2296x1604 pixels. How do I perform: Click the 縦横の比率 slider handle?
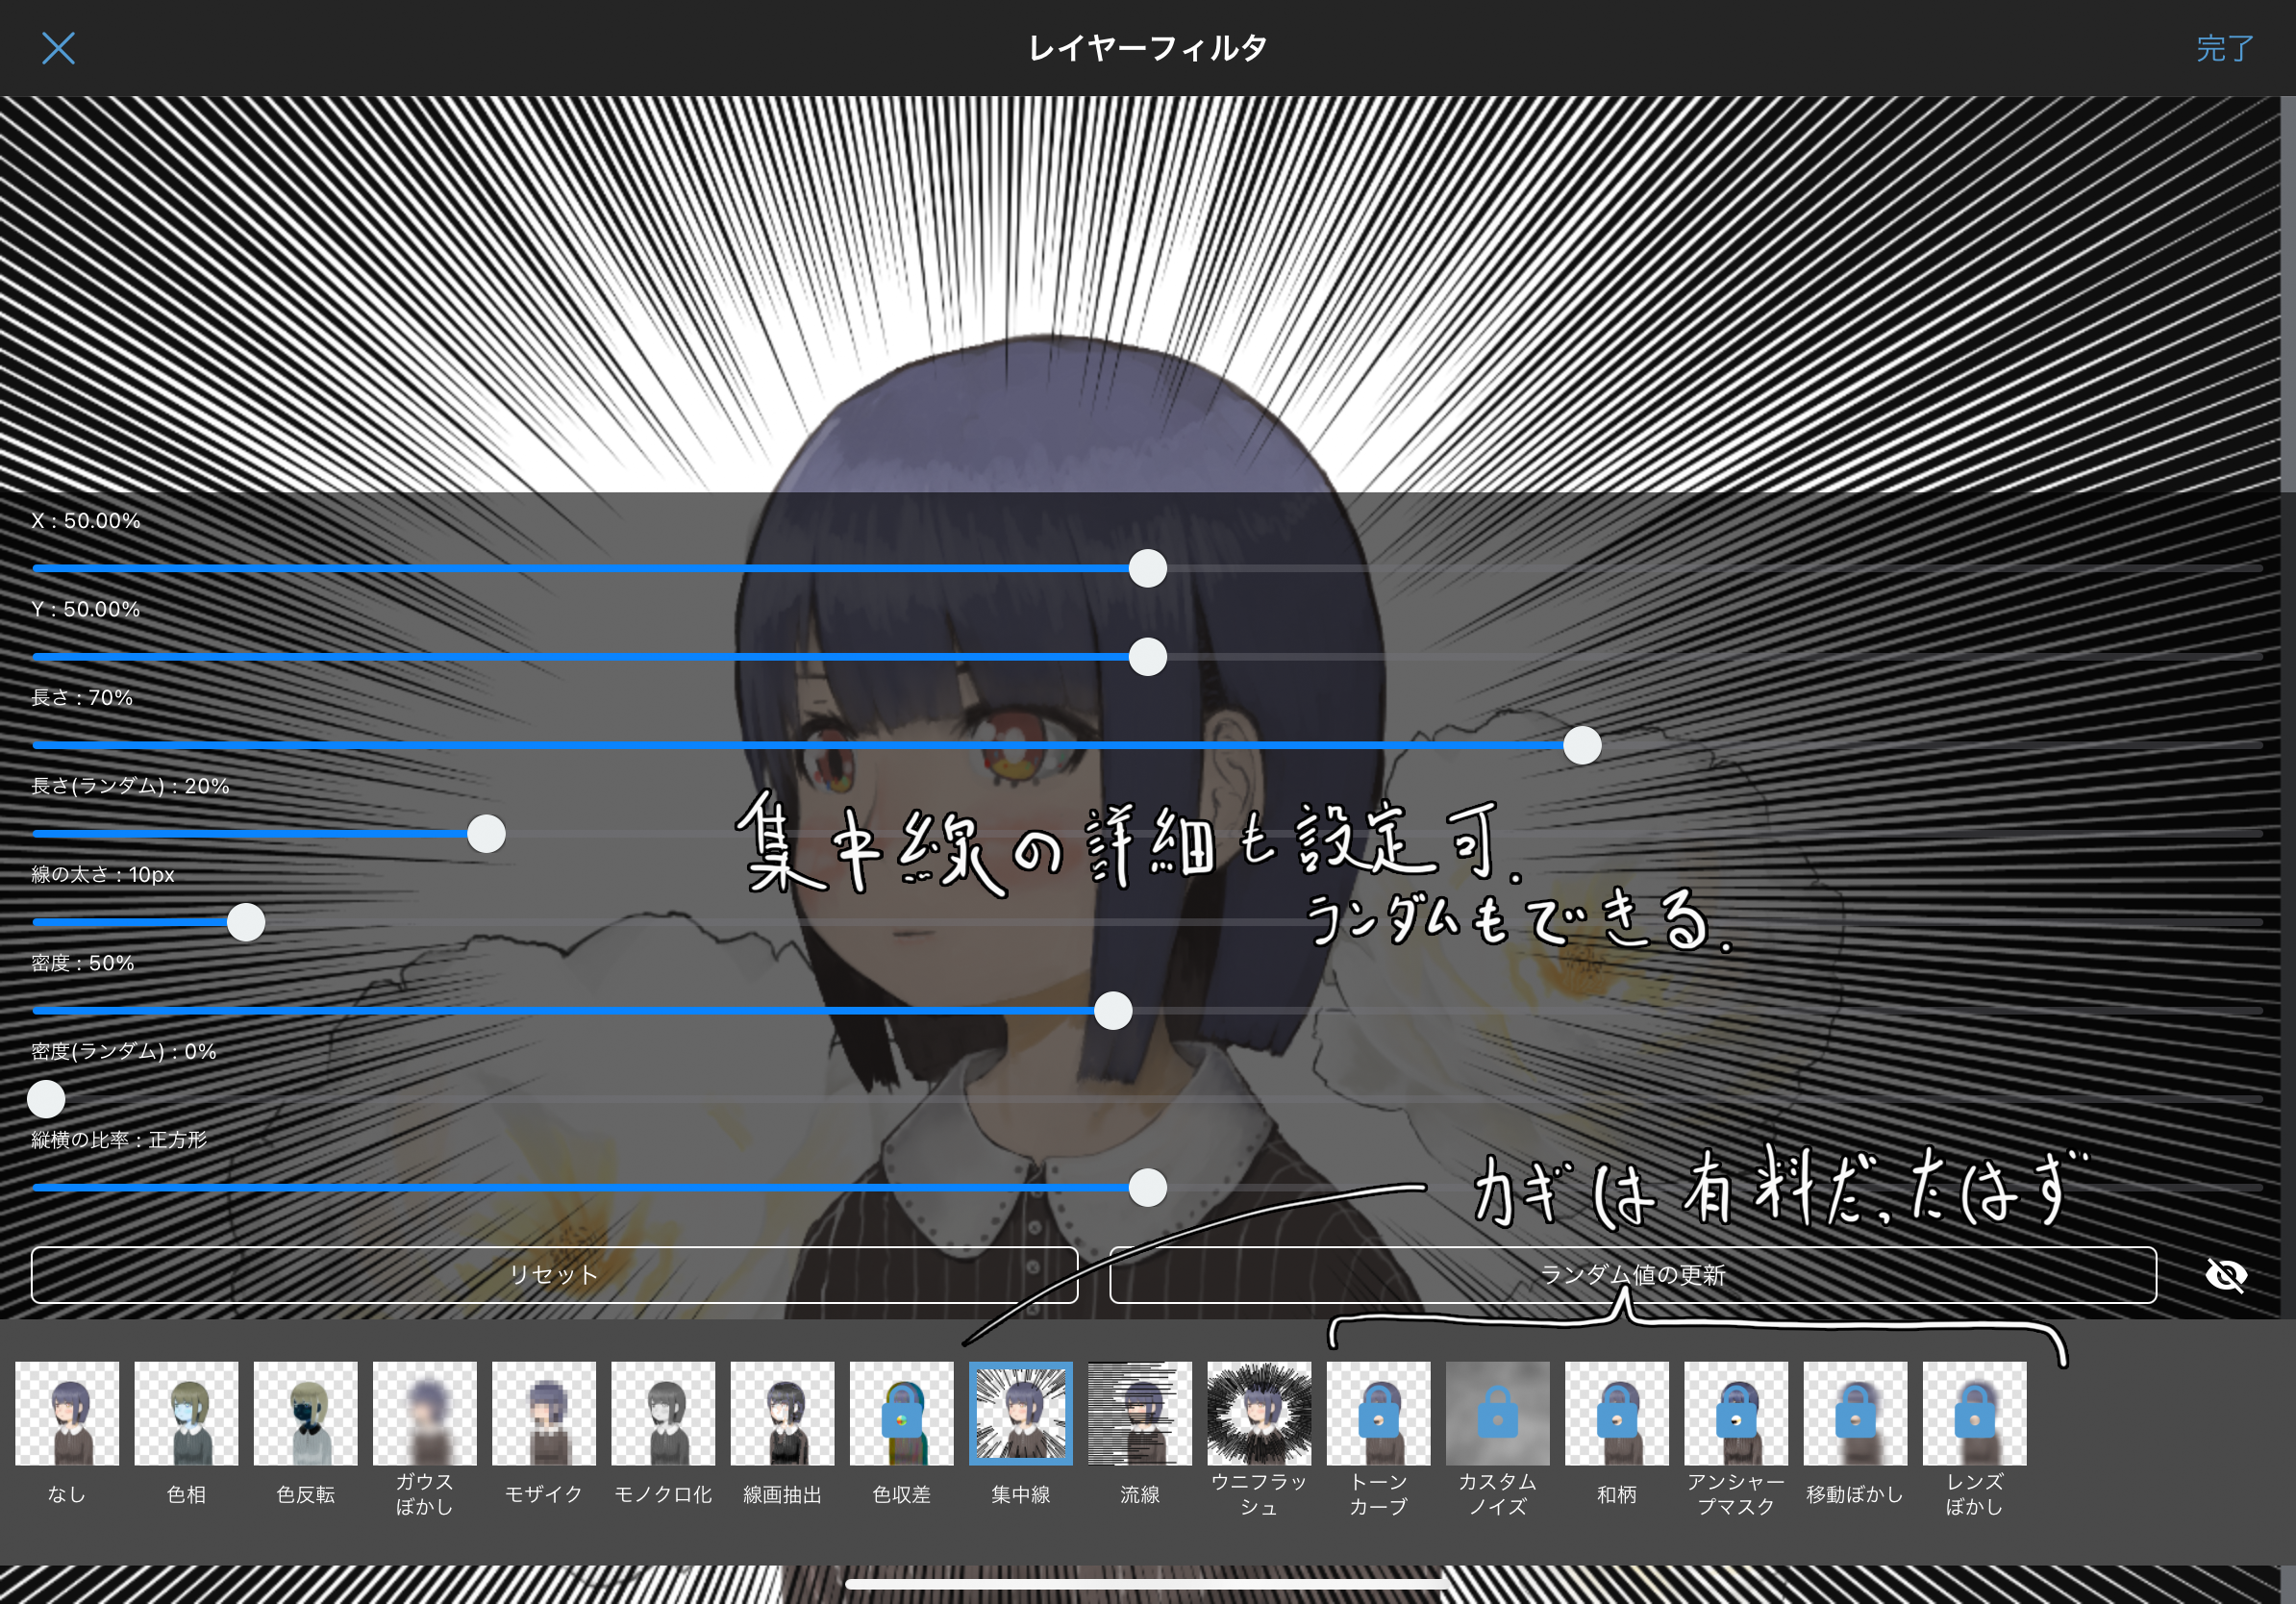(1147, 1187)
